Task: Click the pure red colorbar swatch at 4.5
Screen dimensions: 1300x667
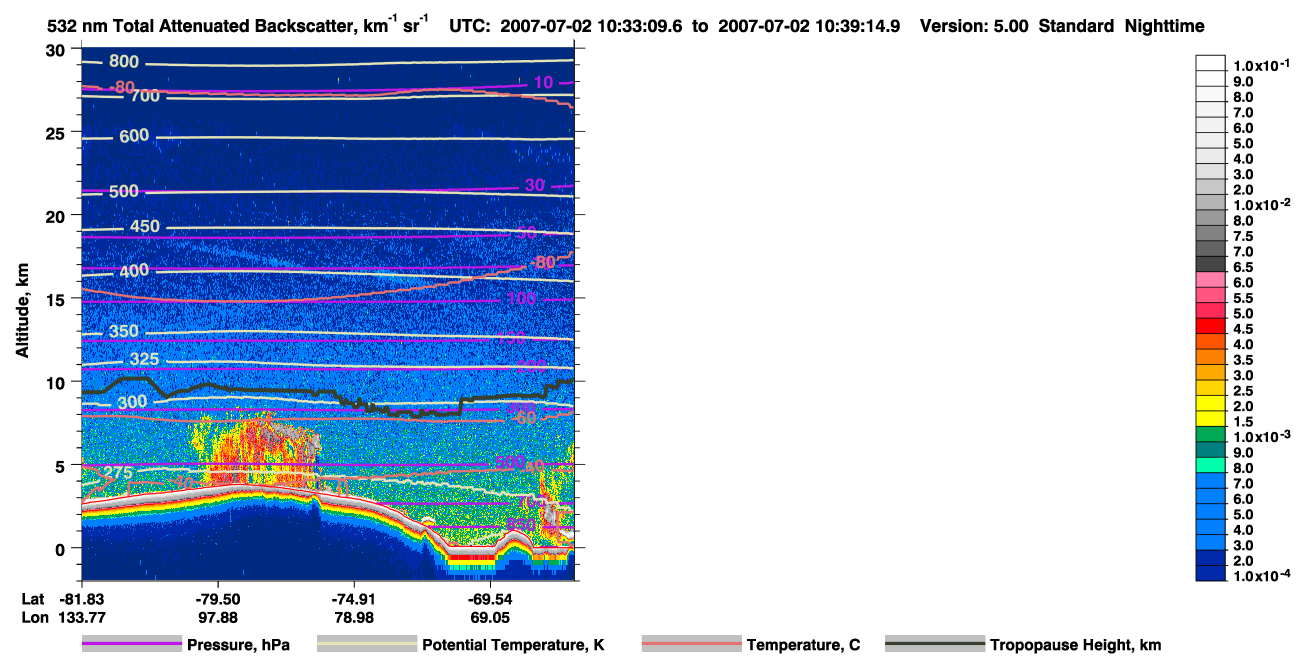Action: pyautogui.click(x=1211, y=325)
